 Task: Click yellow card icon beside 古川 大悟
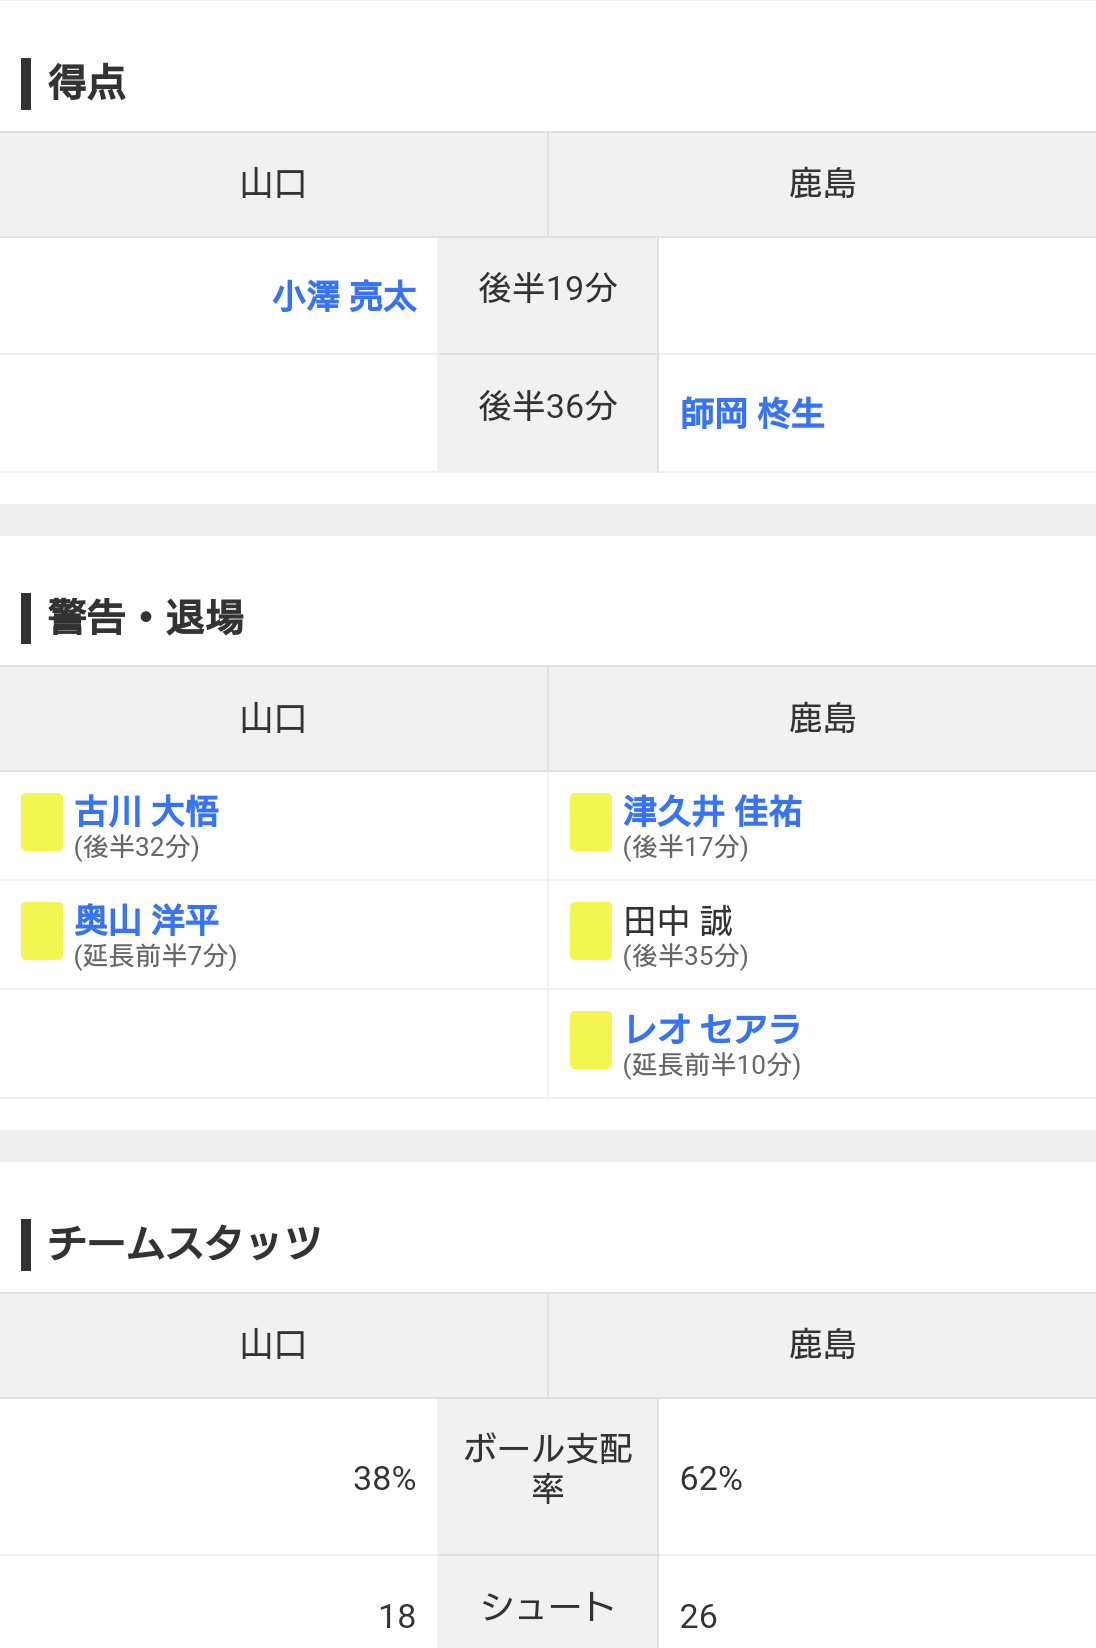point(42,822)
